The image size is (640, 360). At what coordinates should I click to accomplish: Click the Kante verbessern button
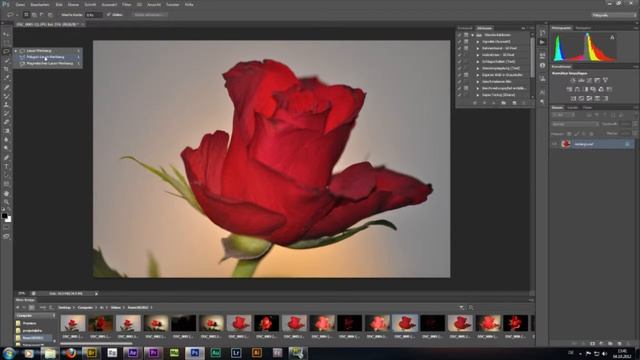tap(150, 15)
